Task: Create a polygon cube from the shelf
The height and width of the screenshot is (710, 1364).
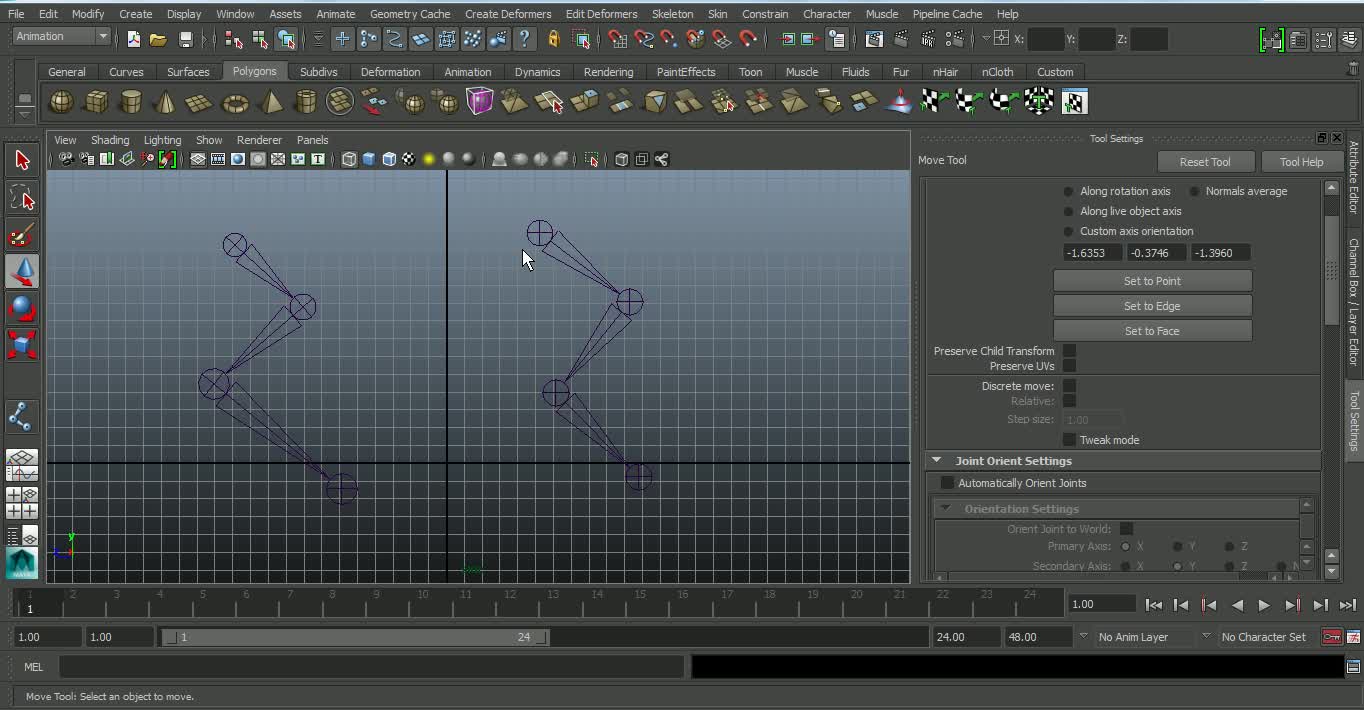Action: [96, 102]
